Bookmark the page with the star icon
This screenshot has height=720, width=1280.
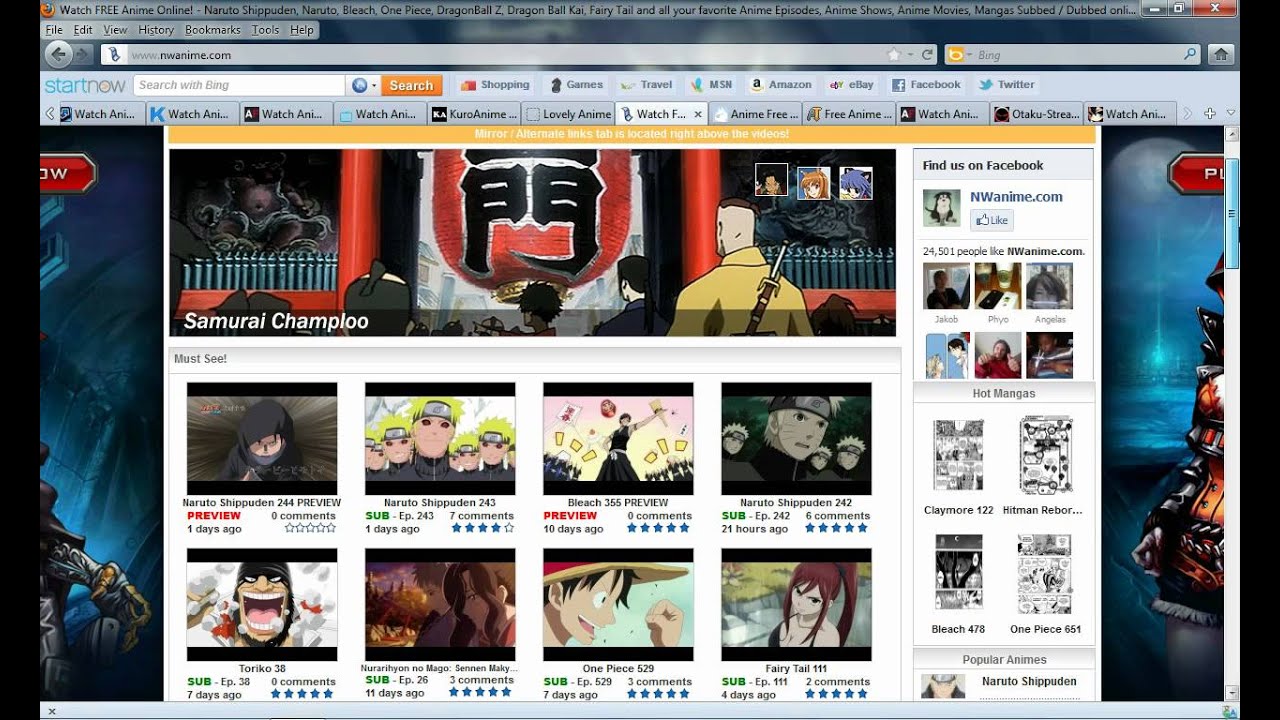click(894, 55)
